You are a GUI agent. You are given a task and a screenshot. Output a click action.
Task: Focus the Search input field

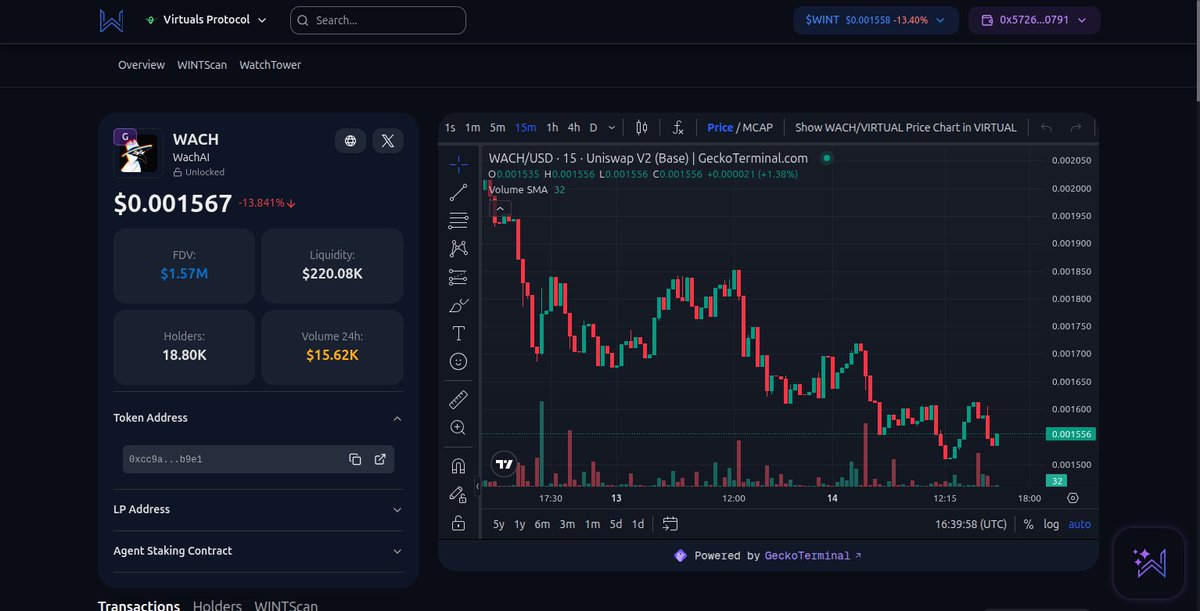pos(378,20)
